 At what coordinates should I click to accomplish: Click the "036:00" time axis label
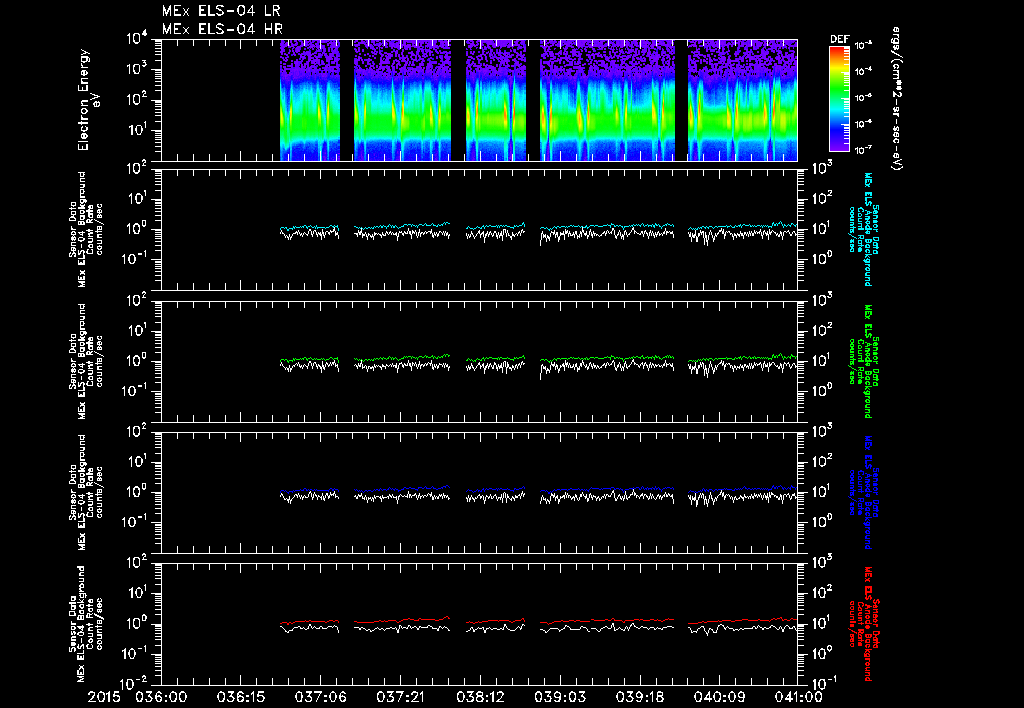(x=161, y=697)
